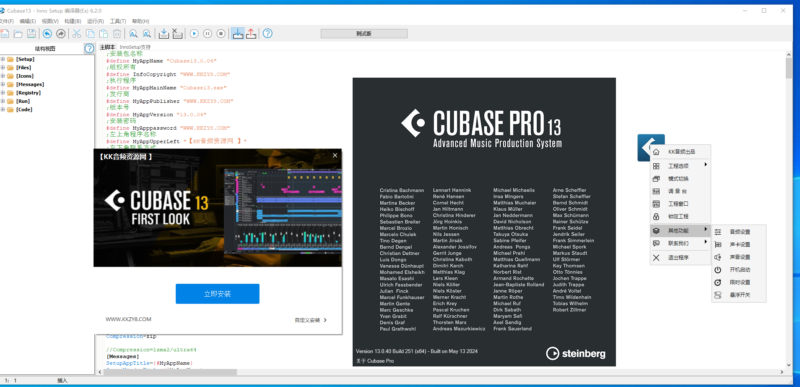Click the Find magnifier toolbar icon

[x=133, y=34]
